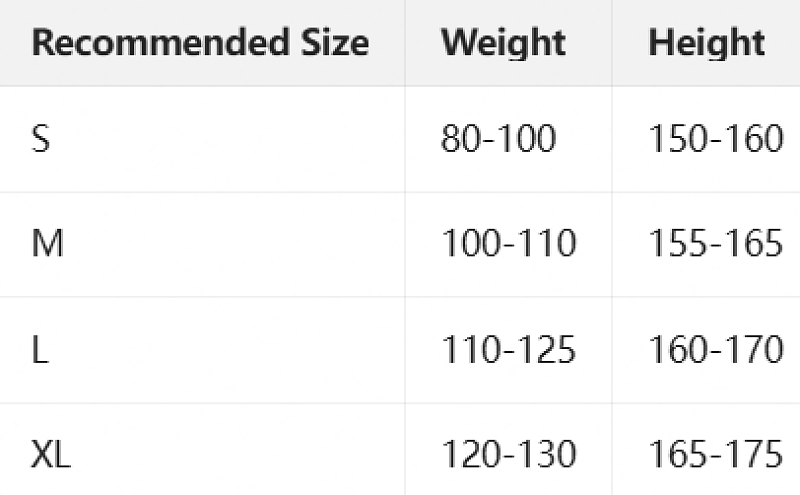Click the 120-130 weight value
Screen dimensions: 800x495
[x=509, y=454]
